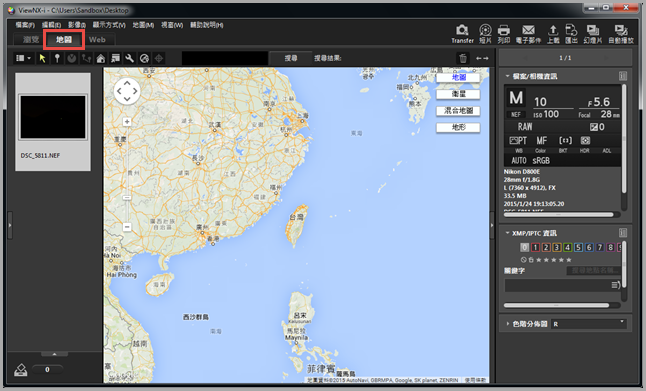Click the map location search field
The width and height of the screenshot is (646, 391).
pos(225,59)
